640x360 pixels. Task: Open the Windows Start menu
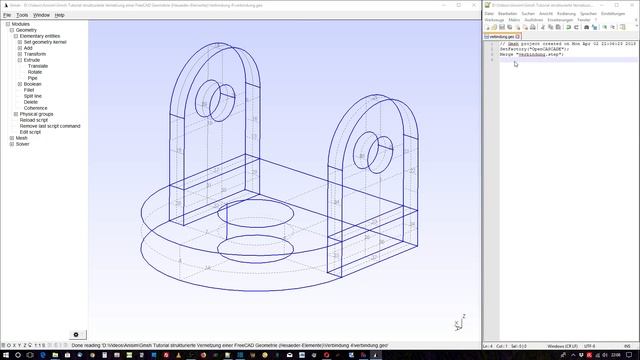(x=6, y=355)
